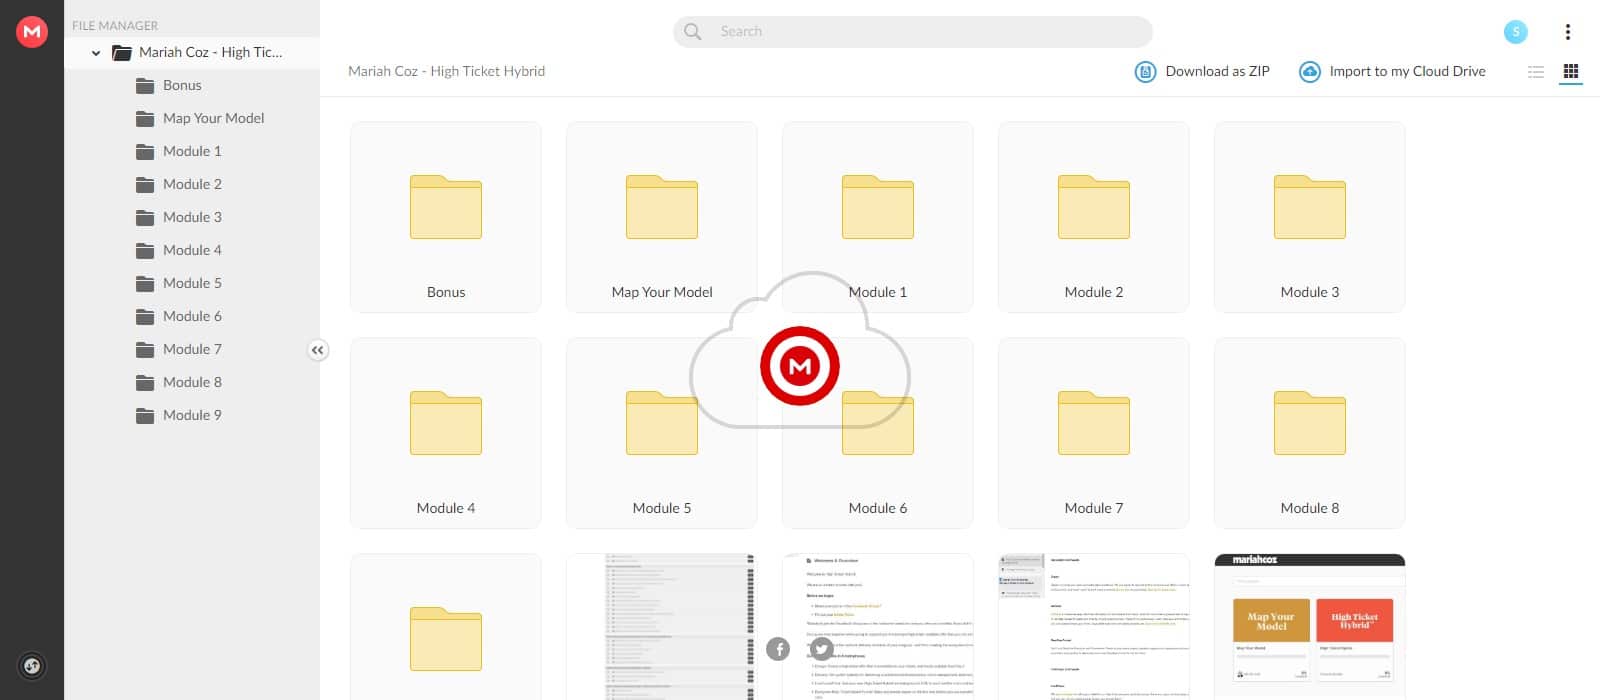Switch to grid thumbnail view
1600x700 pixels.
[1570, 72]
